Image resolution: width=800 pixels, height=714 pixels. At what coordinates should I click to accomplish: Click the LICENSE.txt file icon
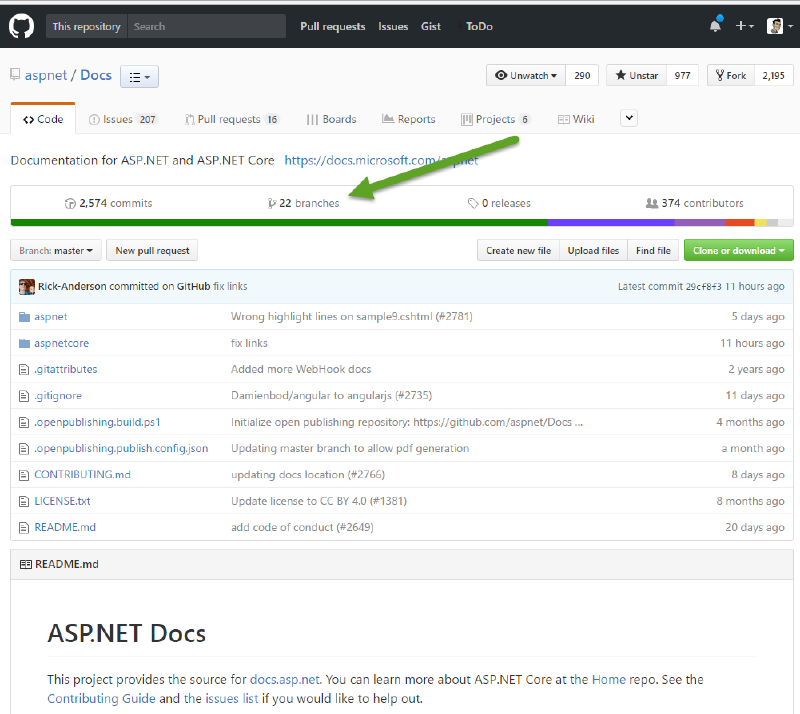[x=24, y=502]
